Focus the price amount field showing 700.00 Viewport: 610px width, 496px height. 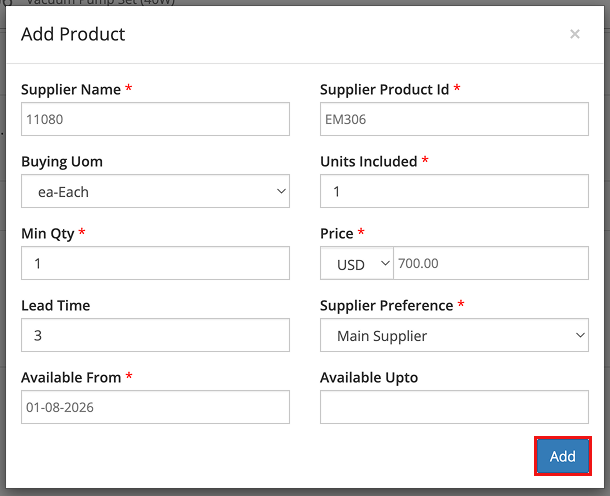click(x=490, y=264)
